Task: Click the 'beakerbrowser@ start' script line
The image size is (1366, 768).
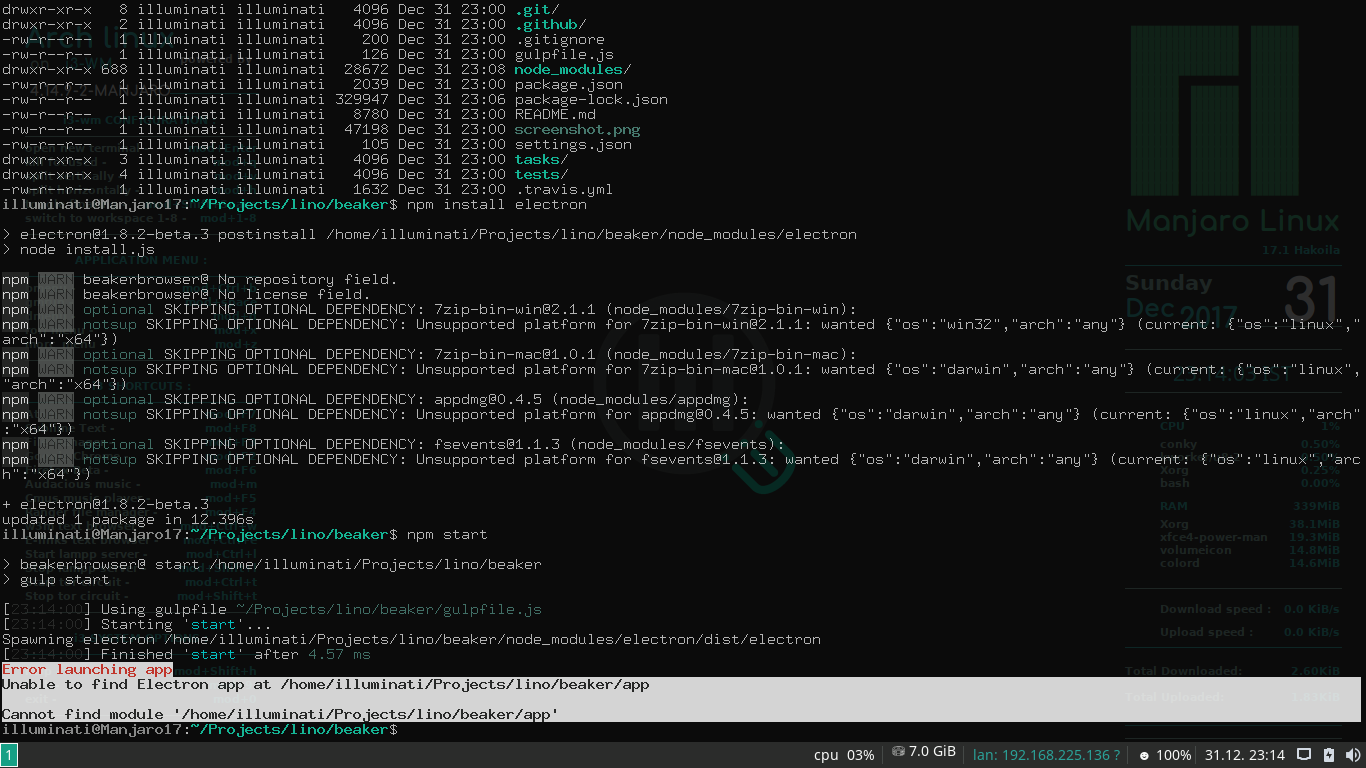Action: coord(272,564)
